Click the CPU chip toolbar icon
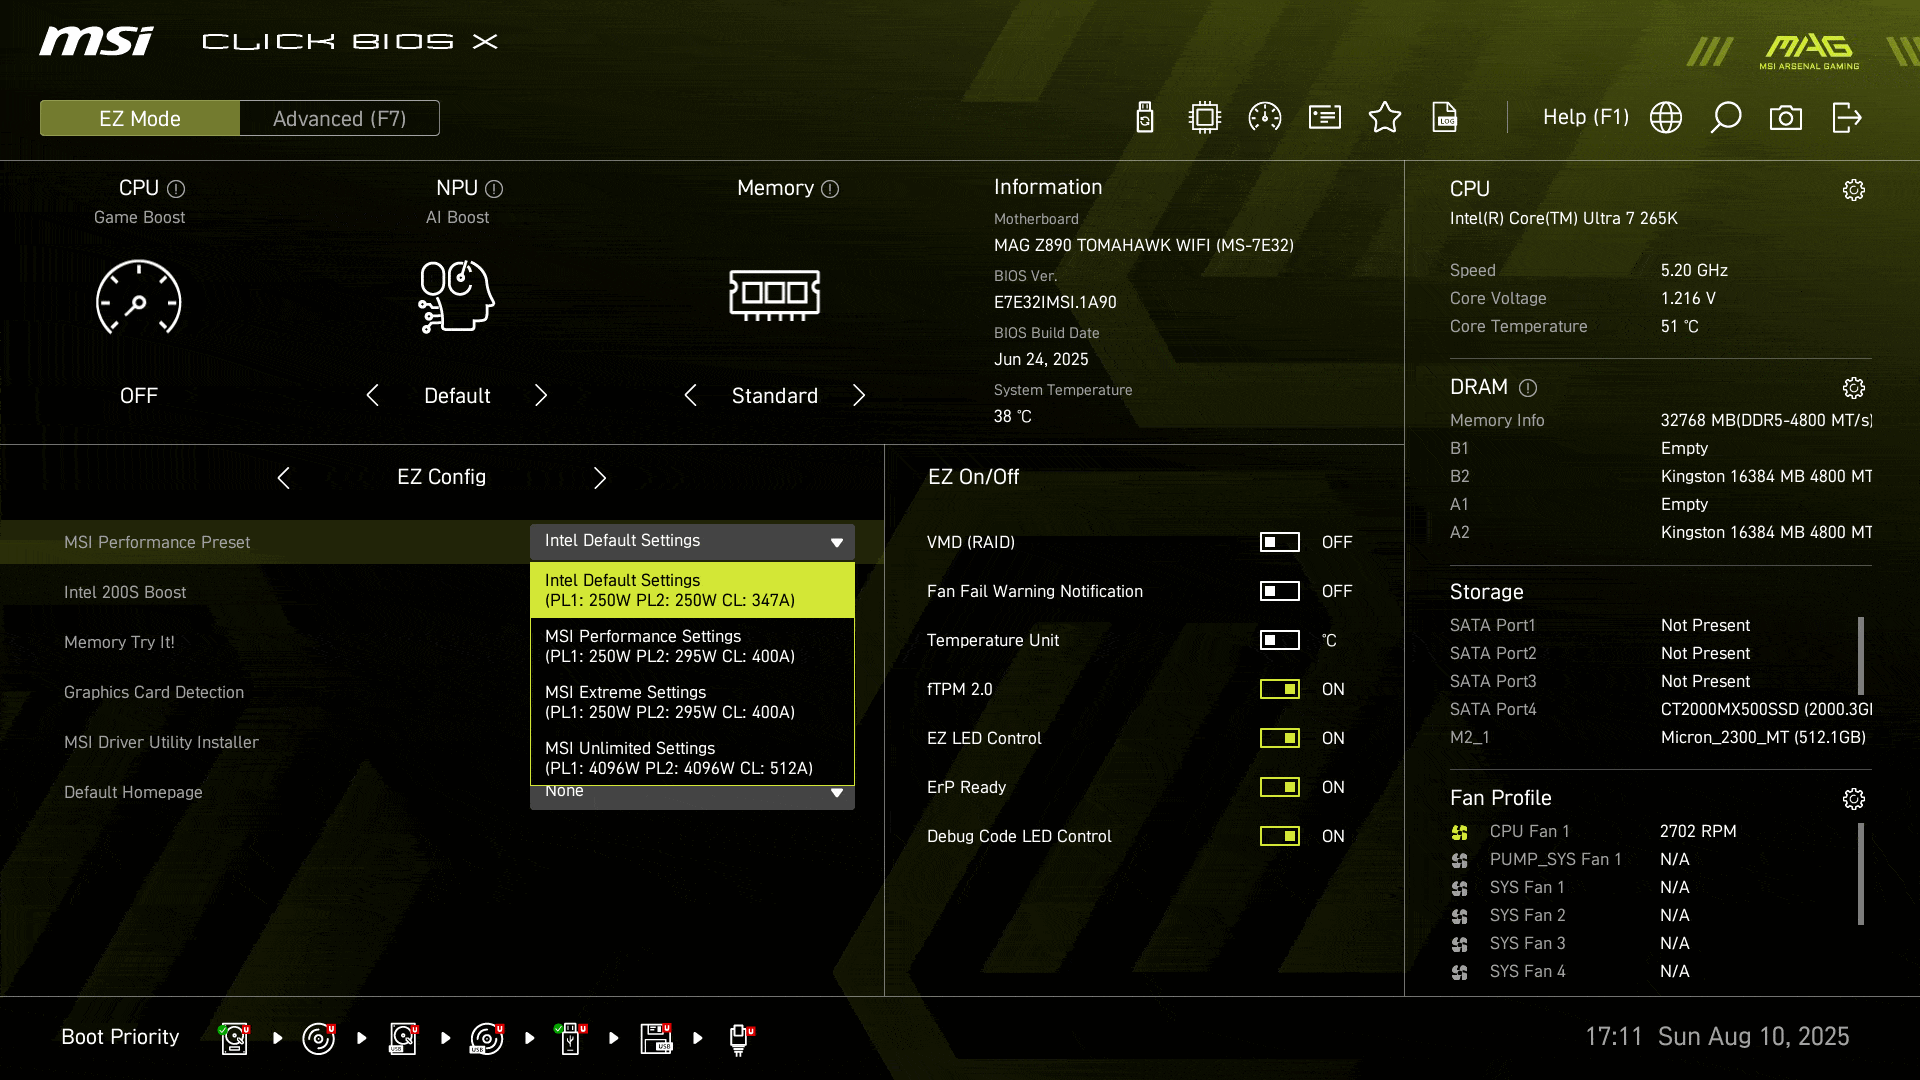The height and width of the screenshot is (1080, 1920). pyautogui.click(x=1205, y=118)
